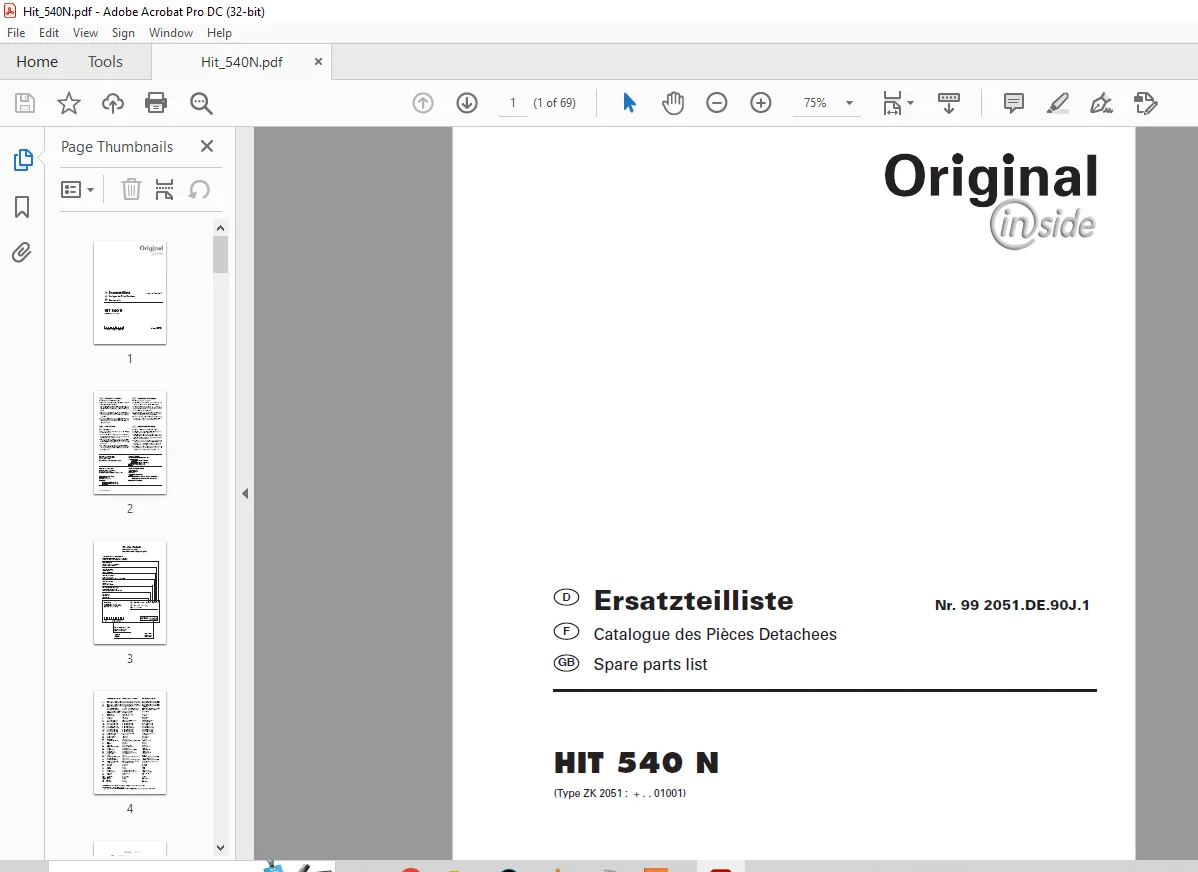This screenshot has height=872, width=1198.
Task: Collapse the navigation pane with arrow
Action: (245, 494)
